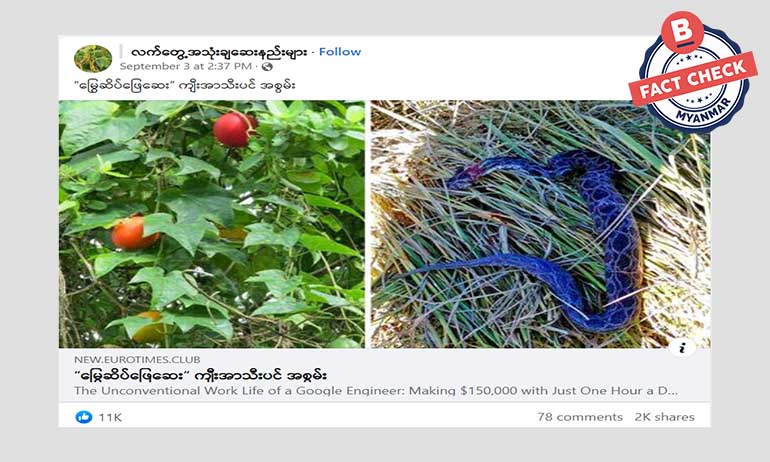The height and width of the screenshot is (462, 770).
Task: Click the red fruit at the top of the left photo
Action: point(235,130)
